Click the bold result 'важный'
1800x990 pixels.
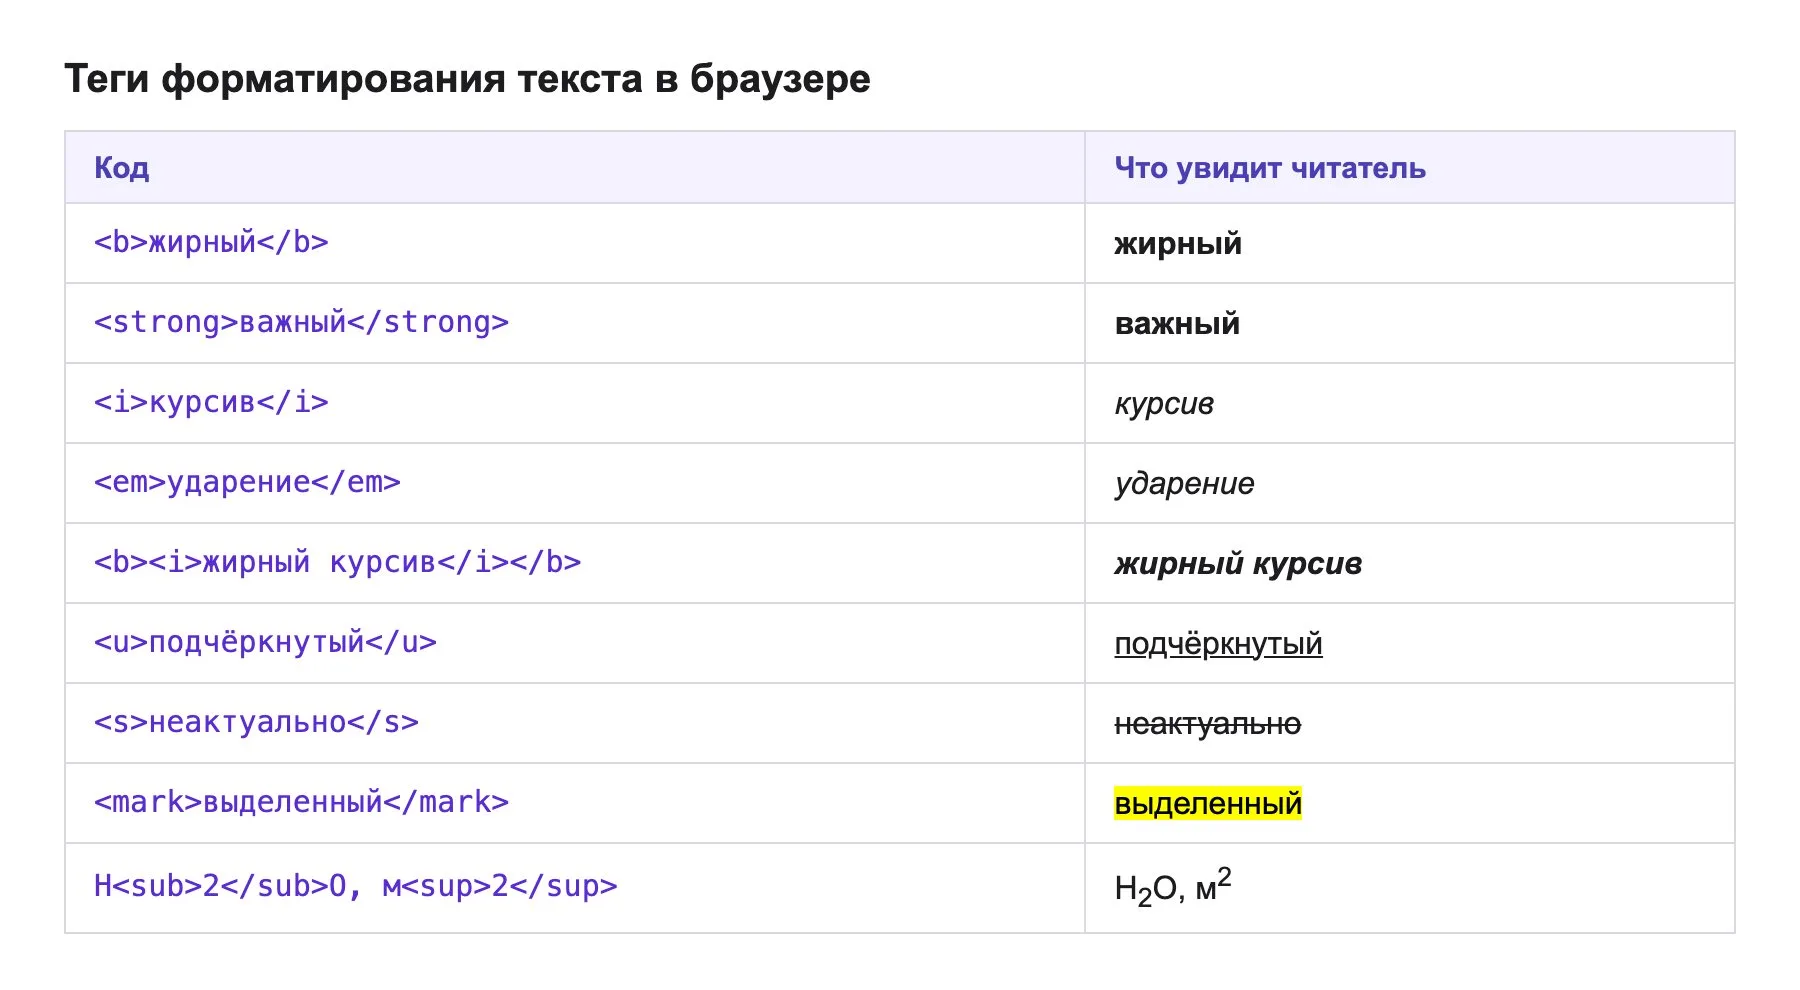1177,324
